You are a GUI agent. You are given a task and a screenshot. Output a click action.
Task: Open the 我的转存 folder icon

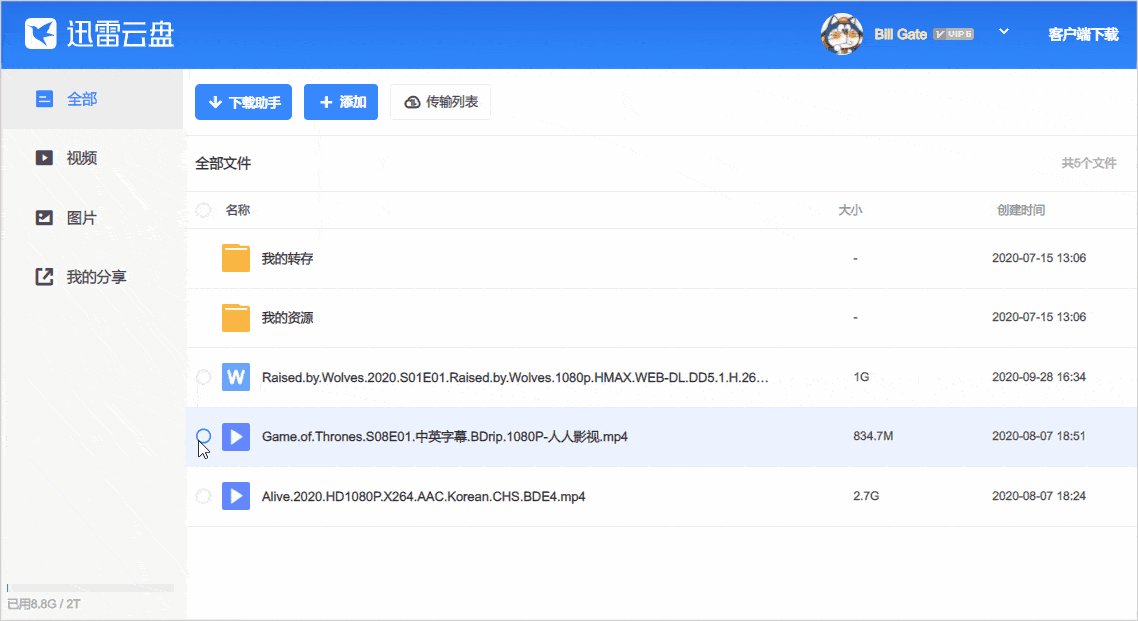tap(236, 258)
